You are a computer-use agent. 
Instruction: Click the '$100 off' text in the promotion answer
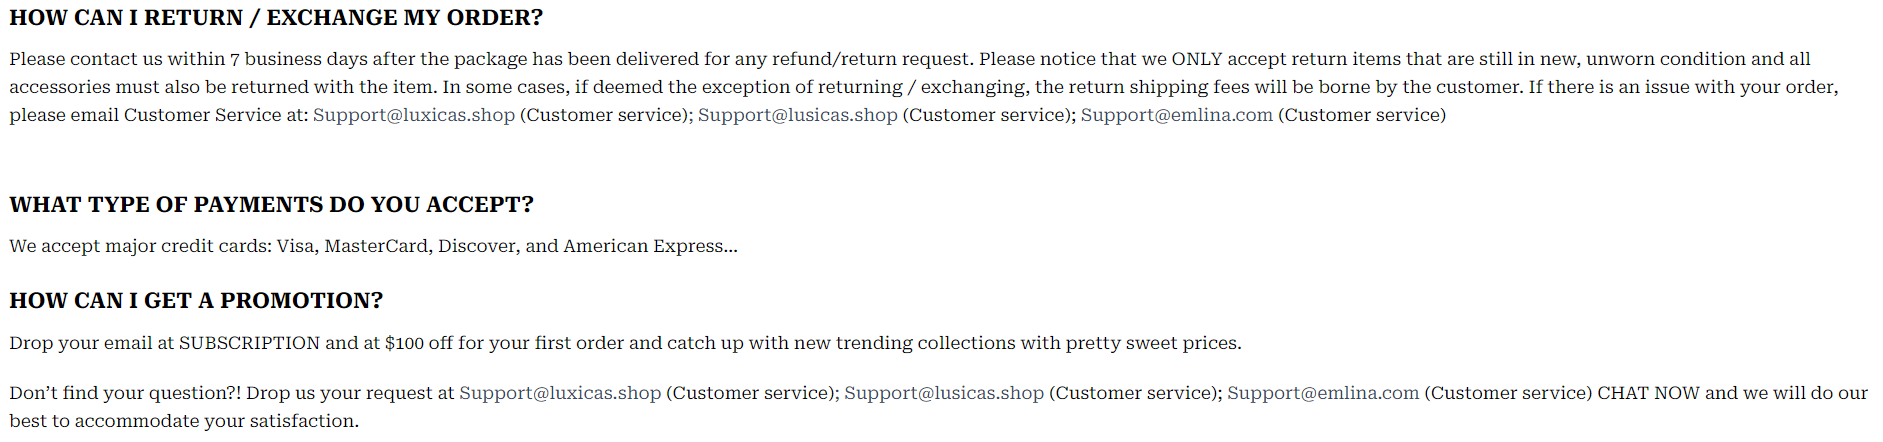pos(419,343)
